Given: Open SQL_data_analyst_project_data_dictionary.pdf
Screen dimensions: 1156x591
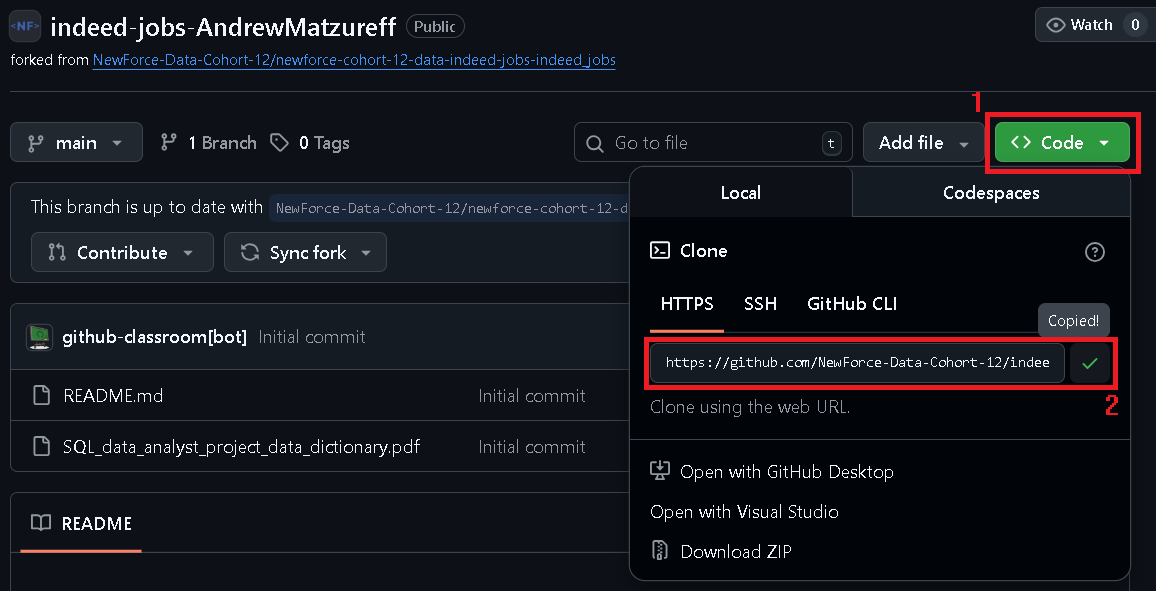Looking at the screenshot, I should tap(242, 447).
